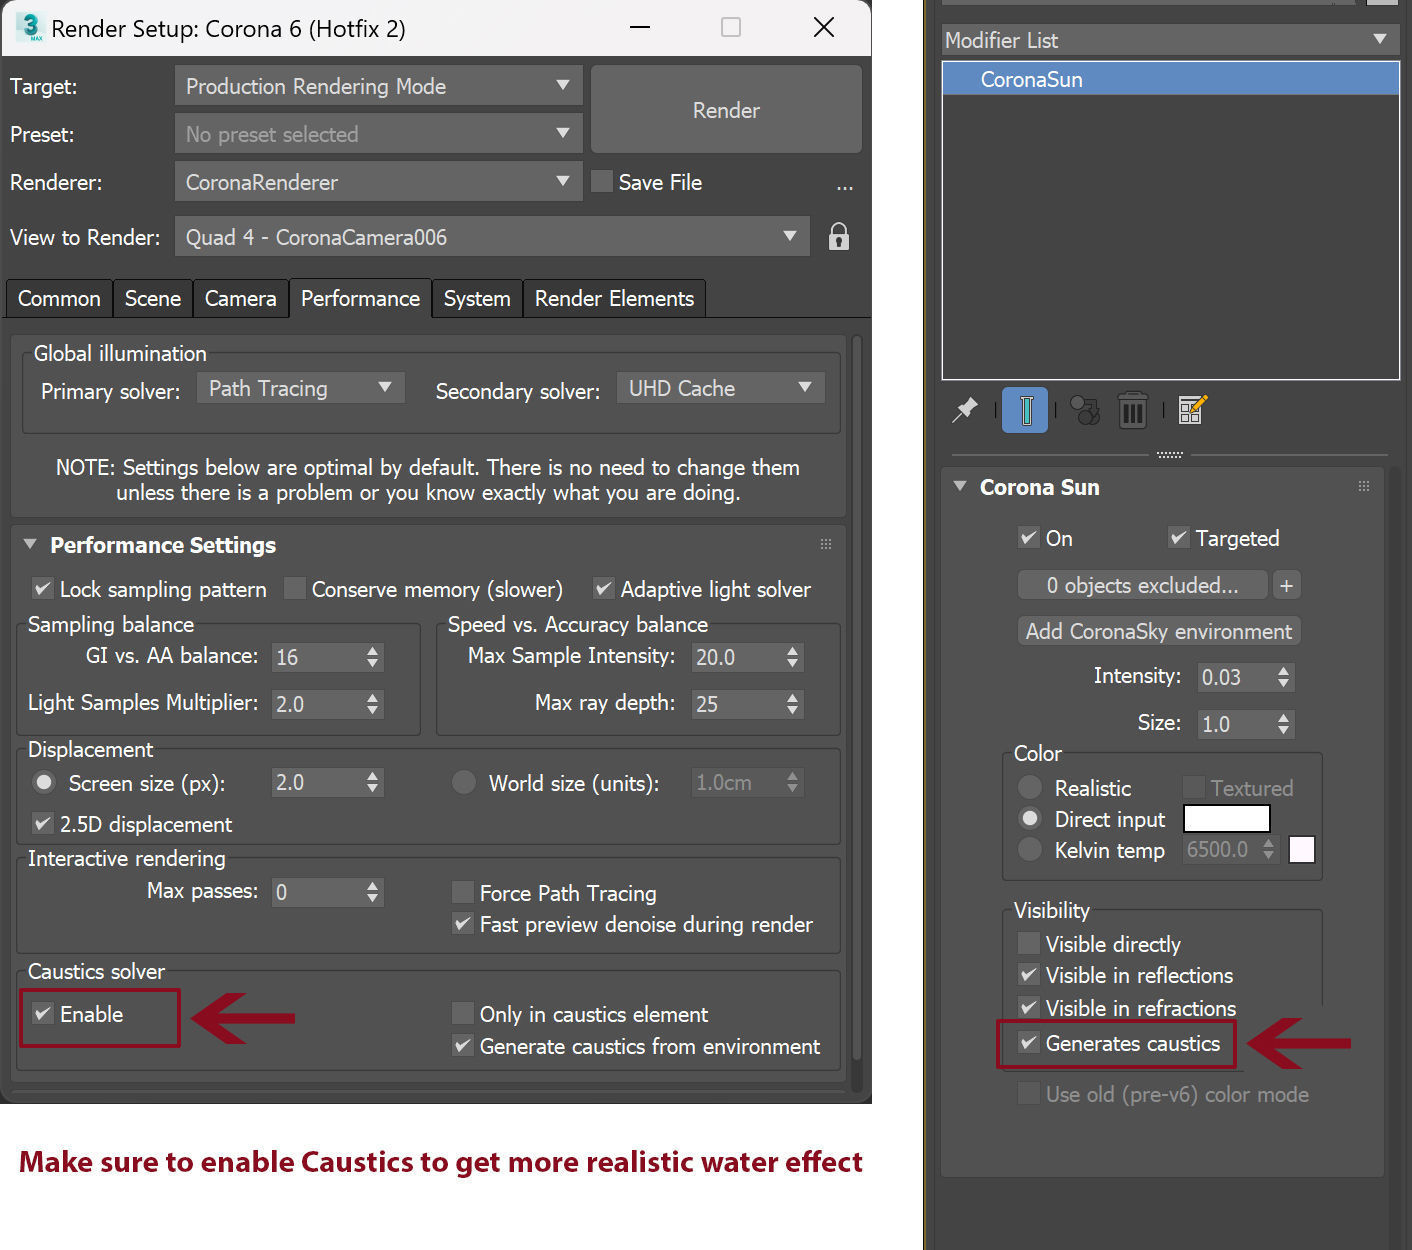The image size is (1412, 1250).
Task: Open the Render Elements tab
Action: pos(614,298)
